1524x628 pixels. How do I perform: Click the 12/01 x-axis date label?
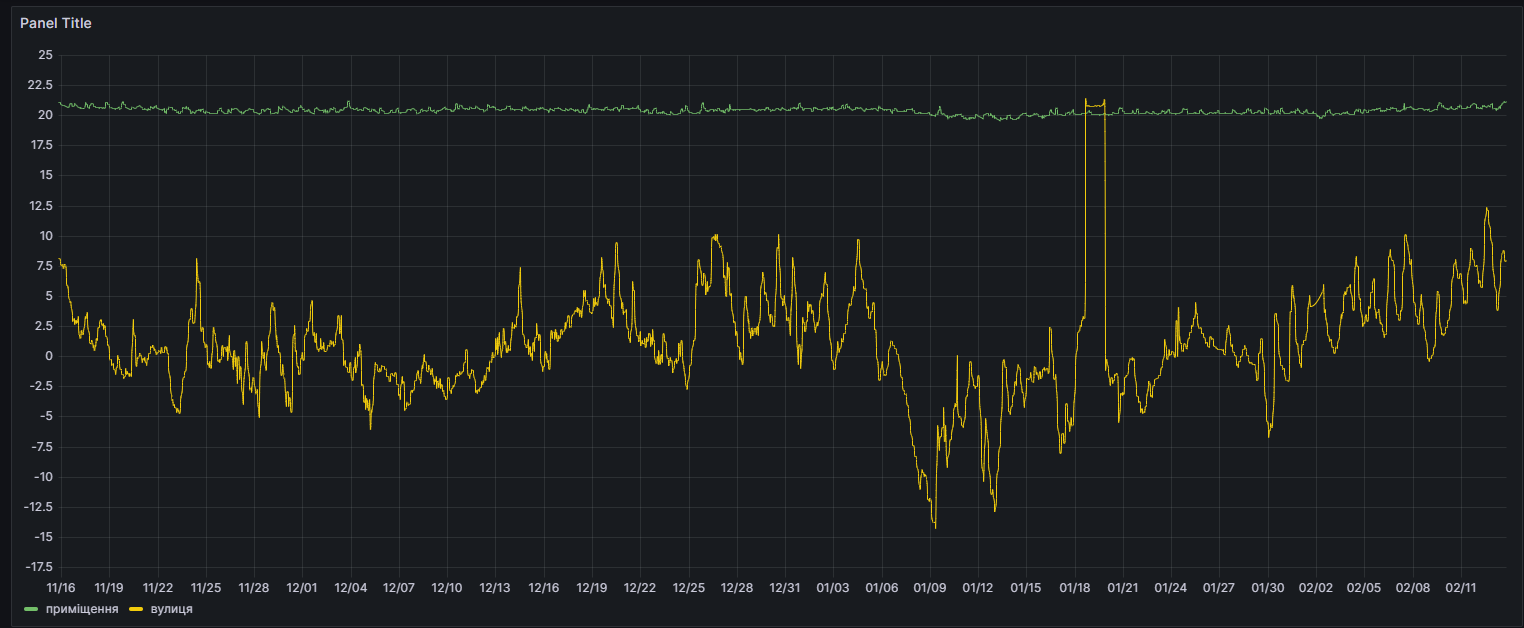302,588
